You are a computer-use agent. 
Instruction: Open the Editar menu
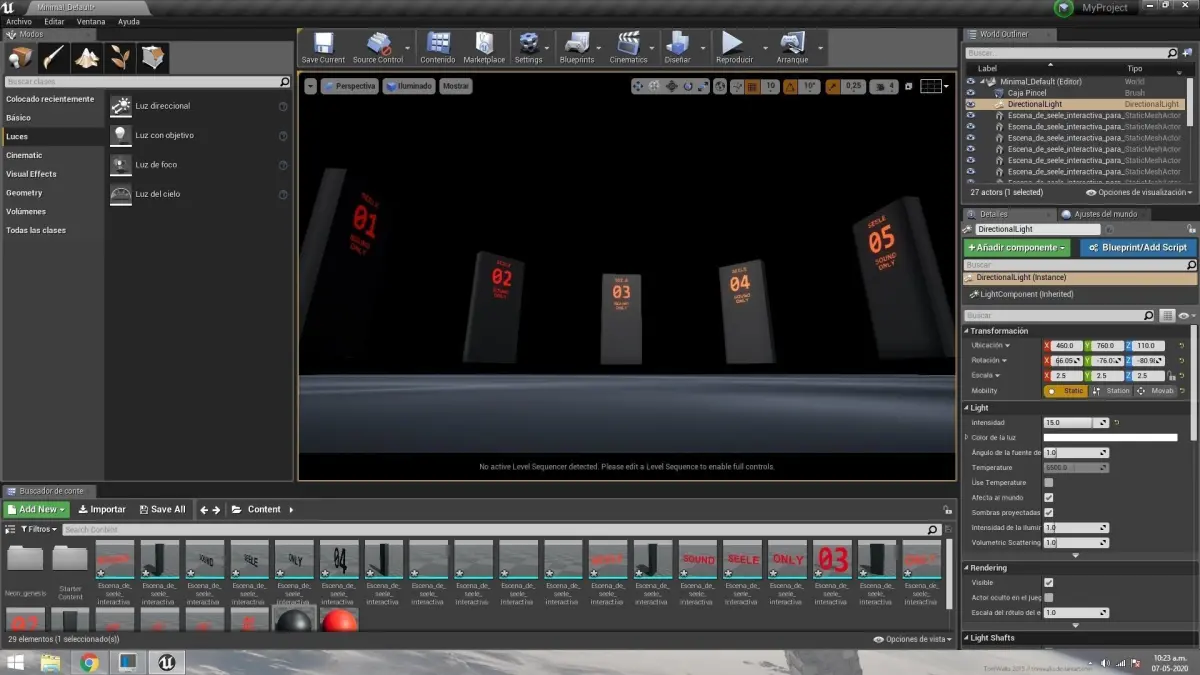click(54, 21)
